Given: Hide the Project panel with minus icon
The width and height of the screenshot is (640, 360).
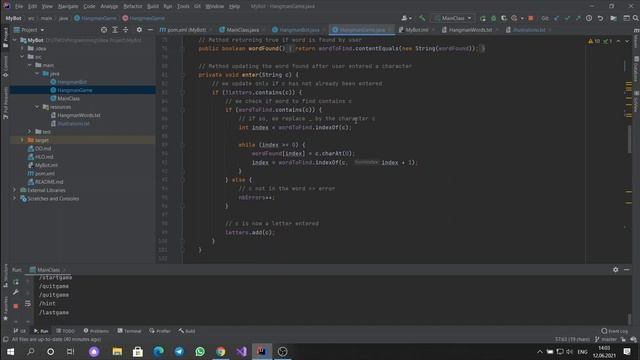Looking at the screenshot, I should (150, 30).
